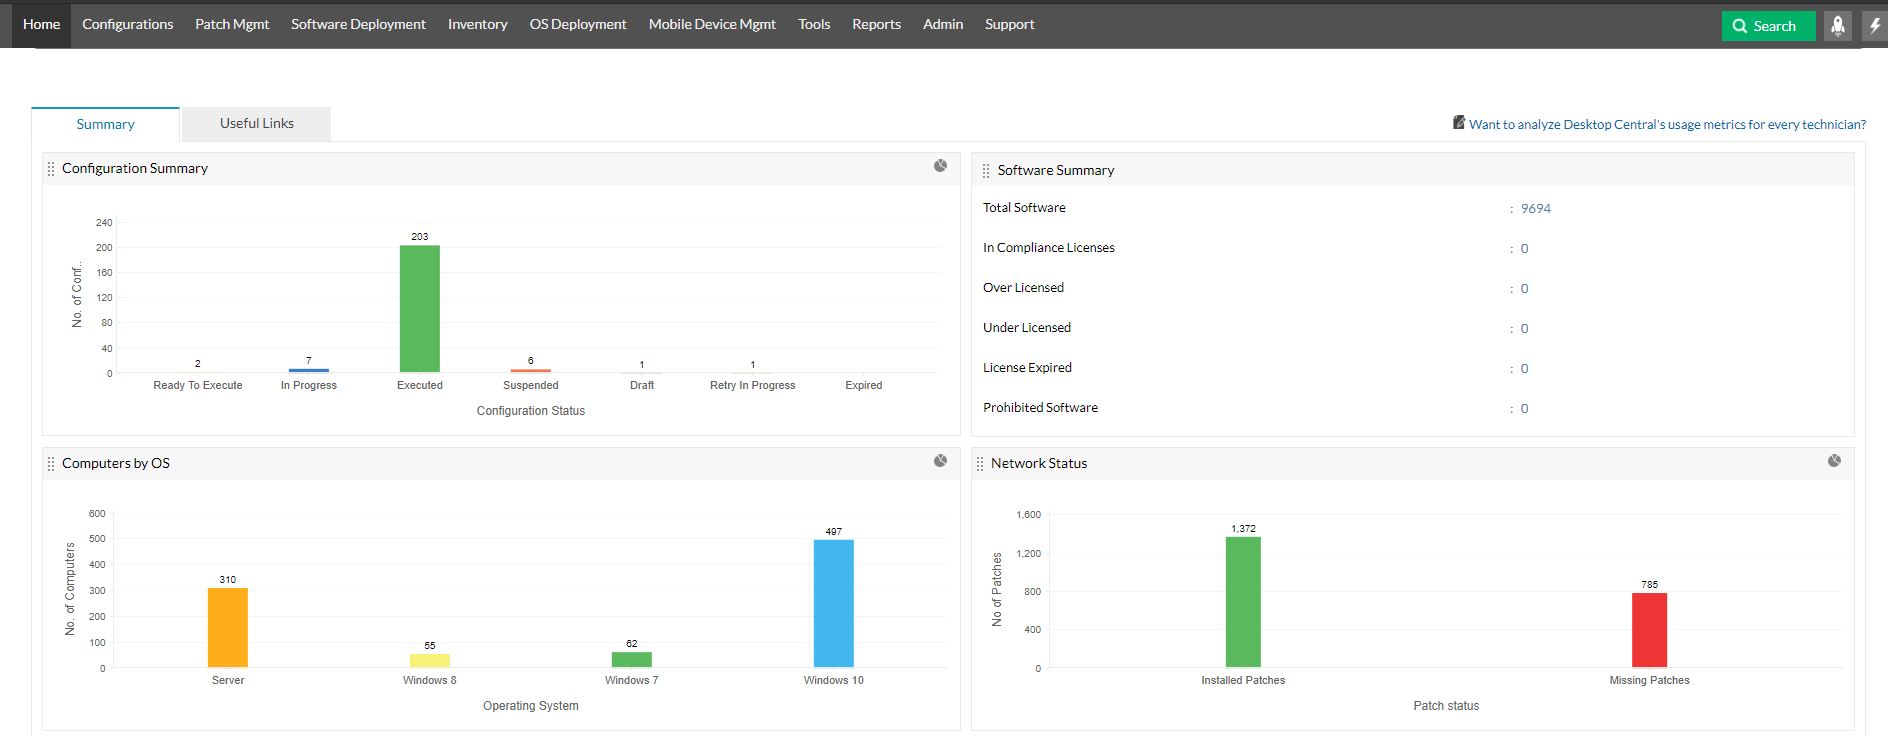This screenshot has height=736, width=1888.
Task: Click the red Missing Patches bar
Action: [x=1649, y=630]
